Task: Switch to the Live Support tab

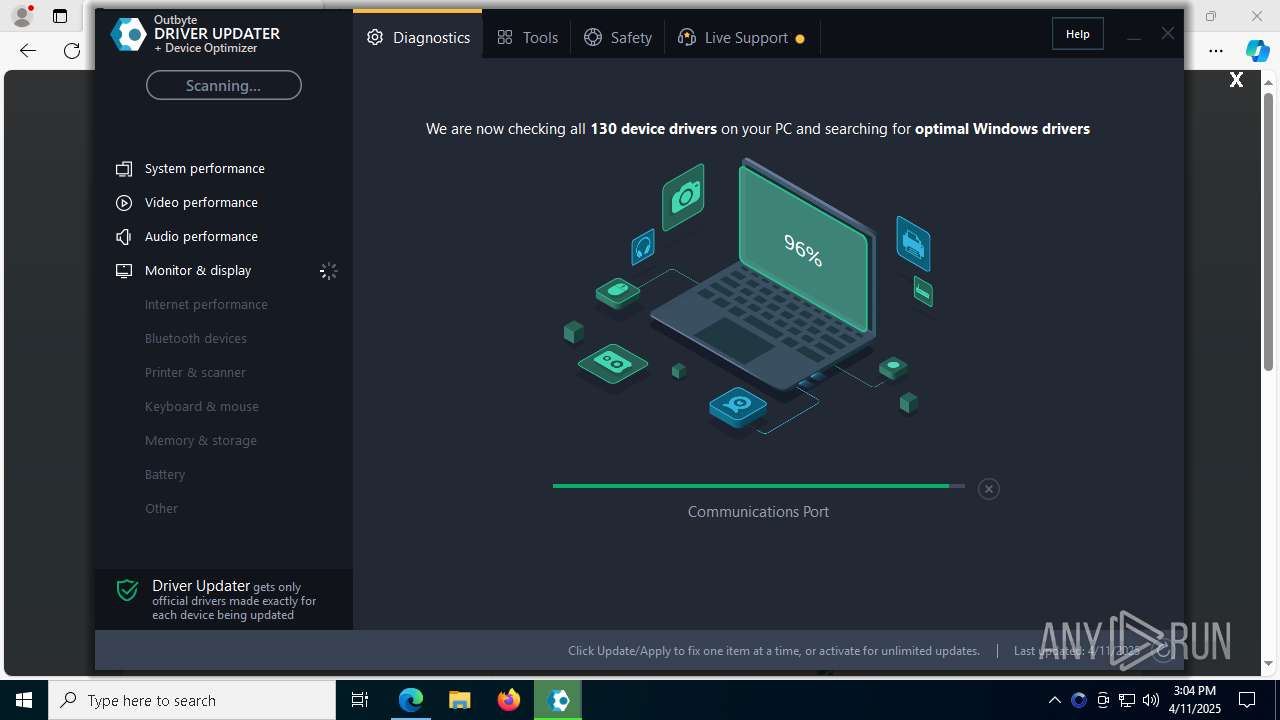Action: (x=741, y=38)
